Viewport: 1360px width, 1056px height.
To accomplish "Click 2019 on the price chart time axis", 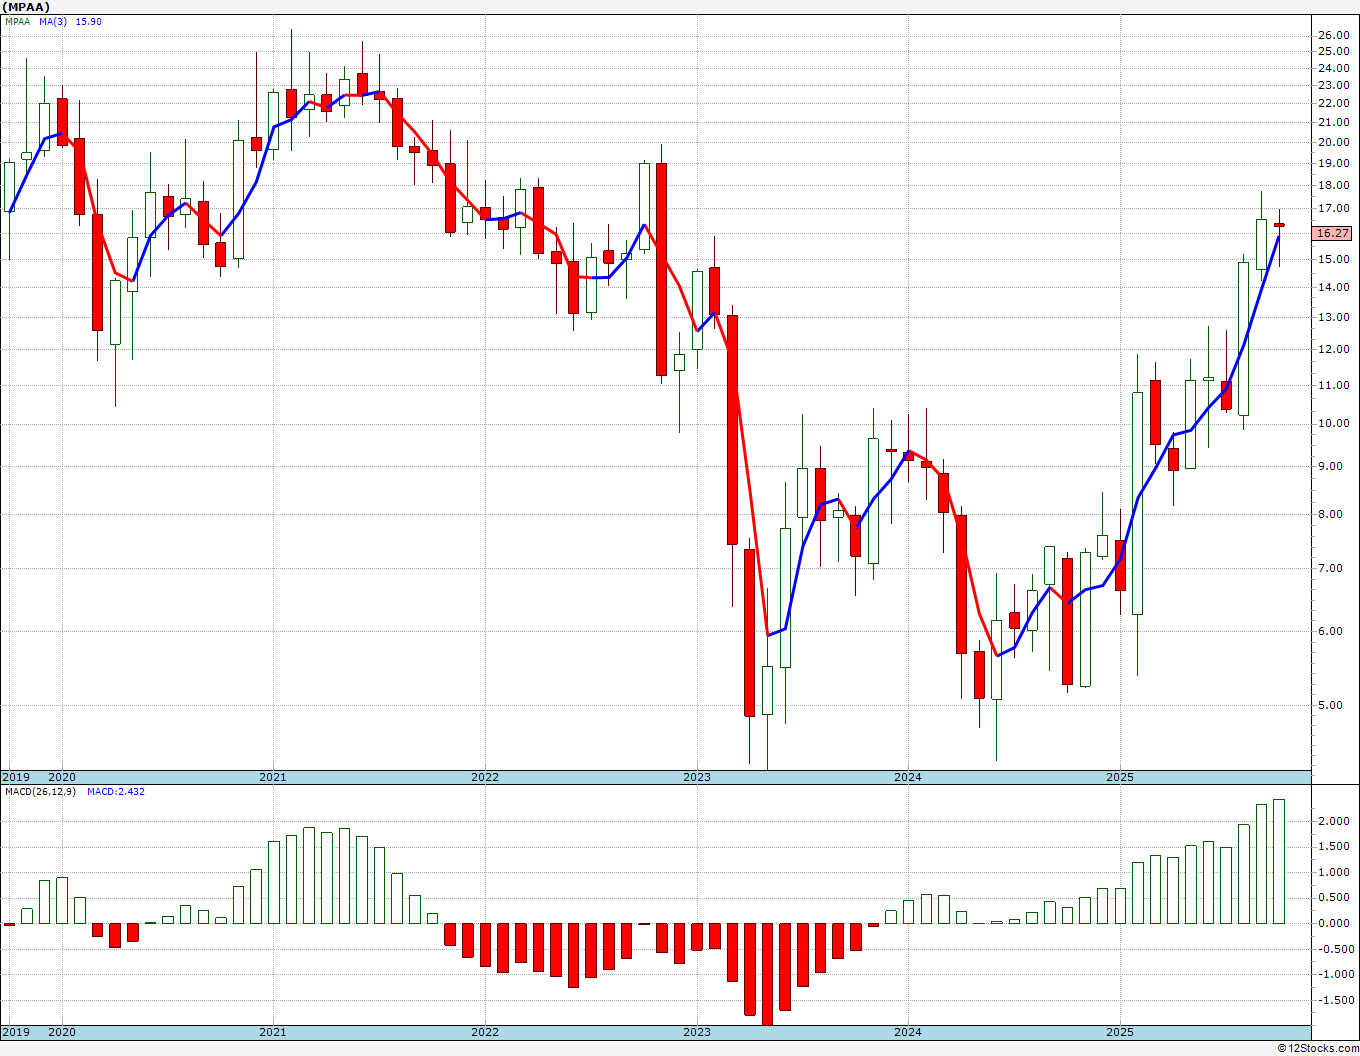I will click(x=15, y=777).
